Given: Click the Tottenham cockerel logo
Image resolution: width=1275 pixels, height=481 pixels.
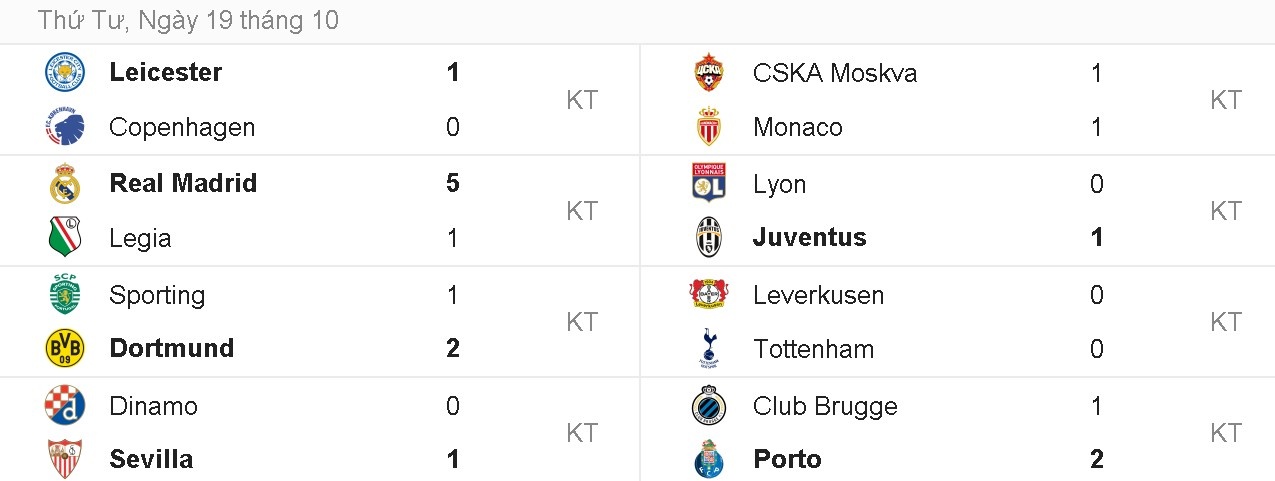Looking at the screenshot, I should click(x=709, y=348).
